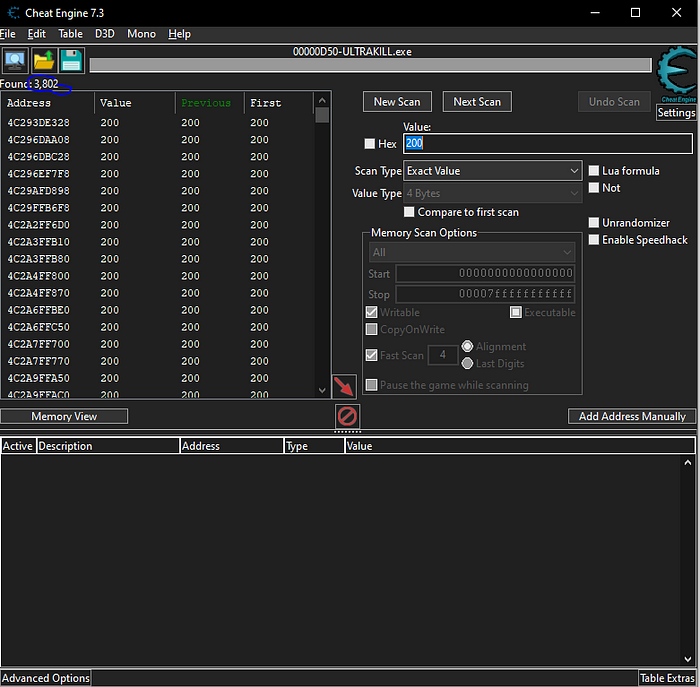Screen dimensions: 700x687
Task: Click the Type column header
Action: point(314,446)
